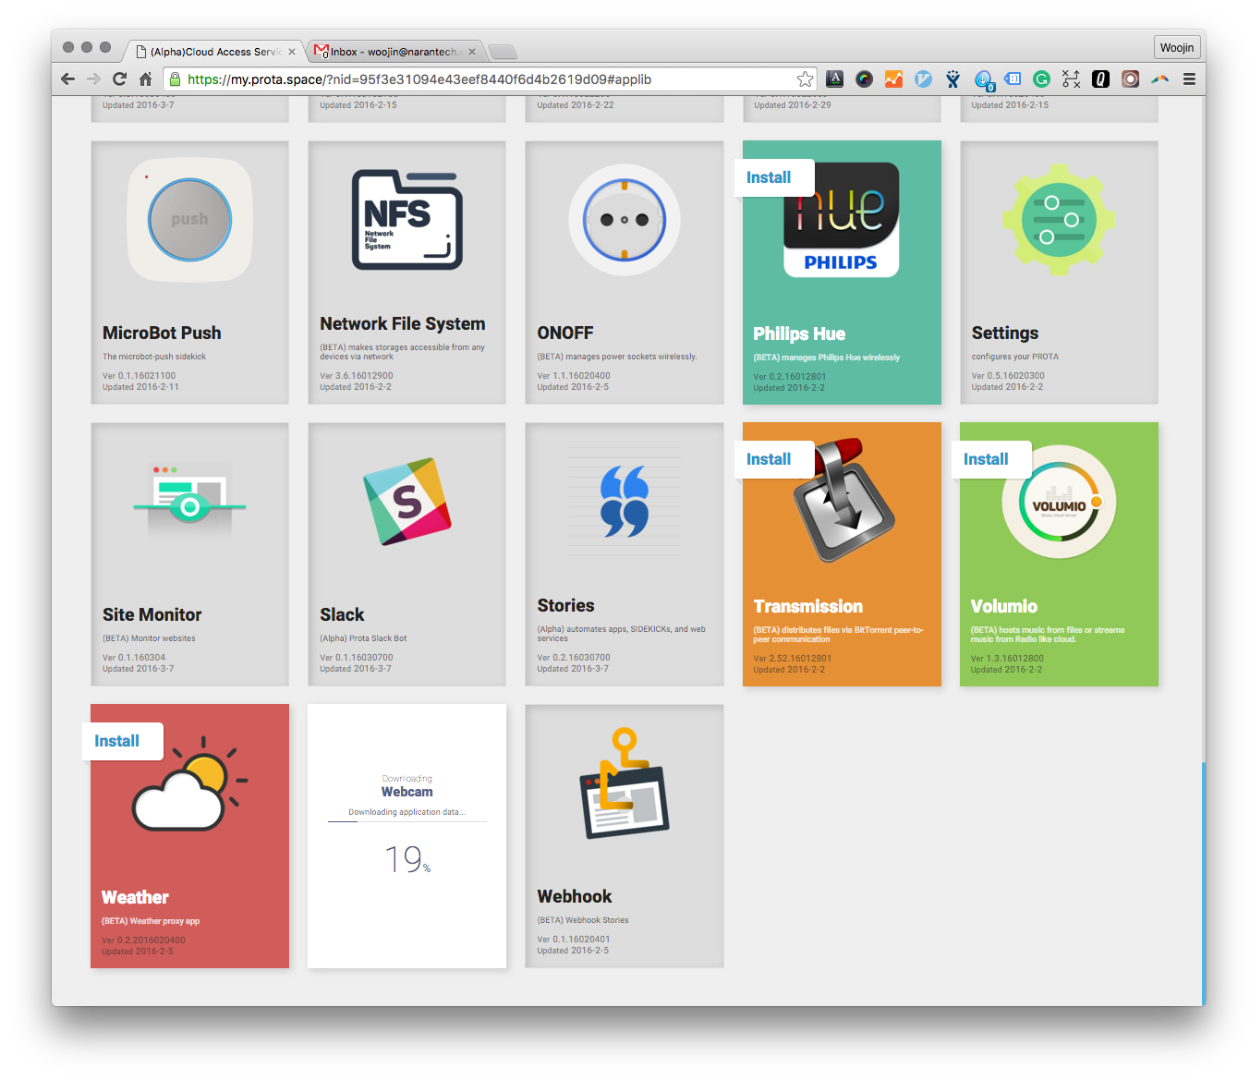This screenshot has width=1257, height=1080.
Task: Click 'The microbot-push sidekick' description
Action: pos(154,356)
